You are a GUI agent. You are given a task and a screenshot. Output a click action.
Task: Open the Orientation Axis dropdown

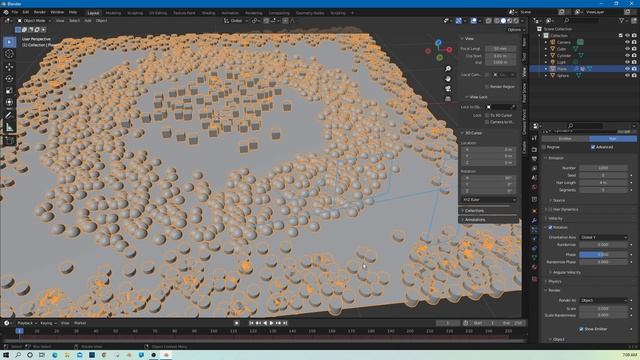603,237
